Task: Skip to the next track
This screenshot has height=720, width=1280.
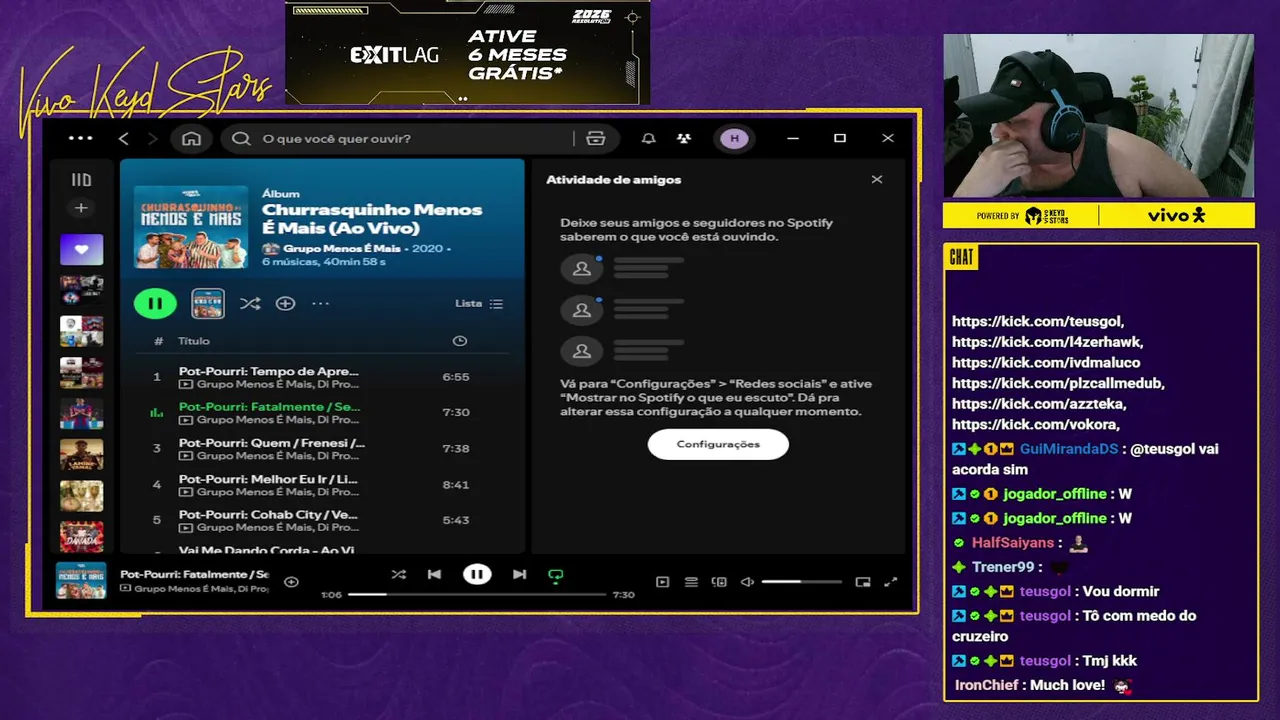Action: pyautogui.click(x=519, y=574)
